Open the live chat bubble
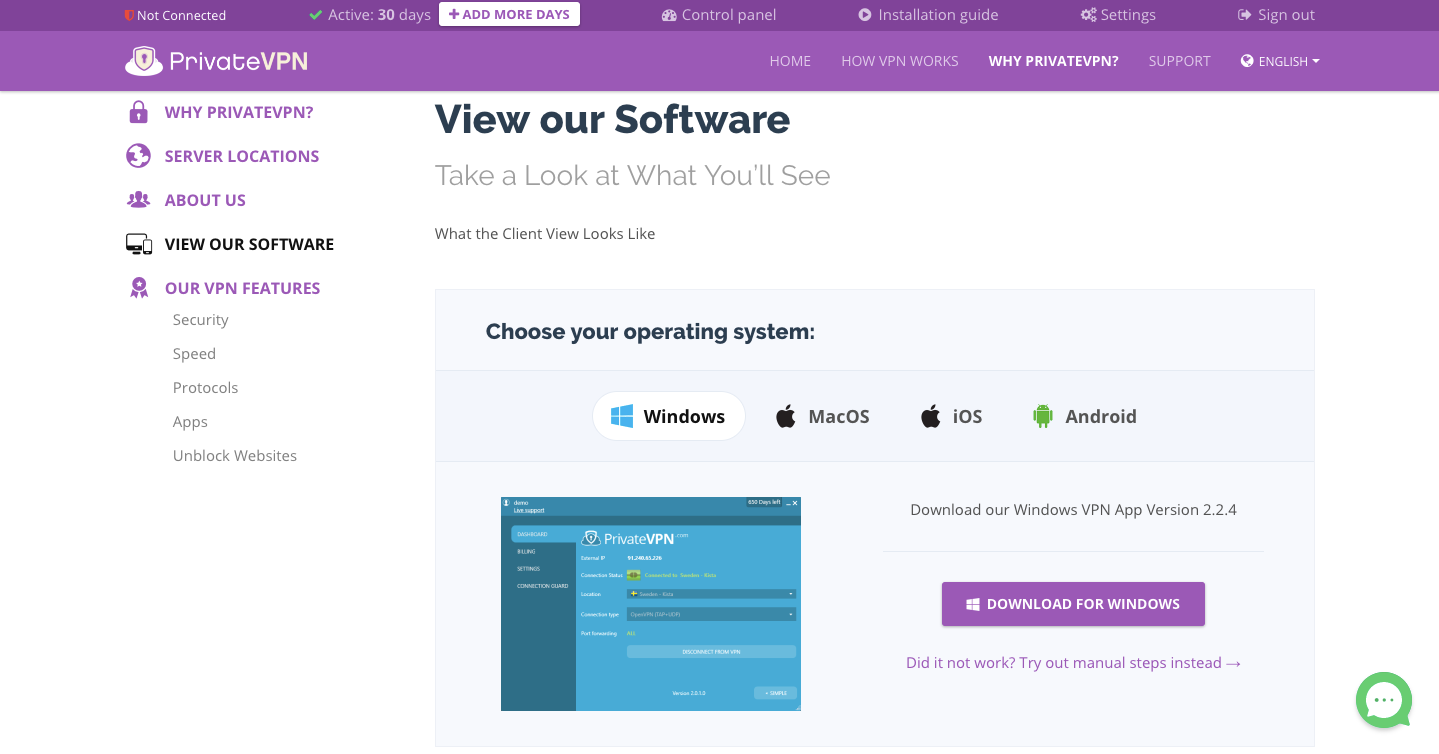Viewport: 1439px width, 754px height. pyautogui.click(x=1383, y=700)
